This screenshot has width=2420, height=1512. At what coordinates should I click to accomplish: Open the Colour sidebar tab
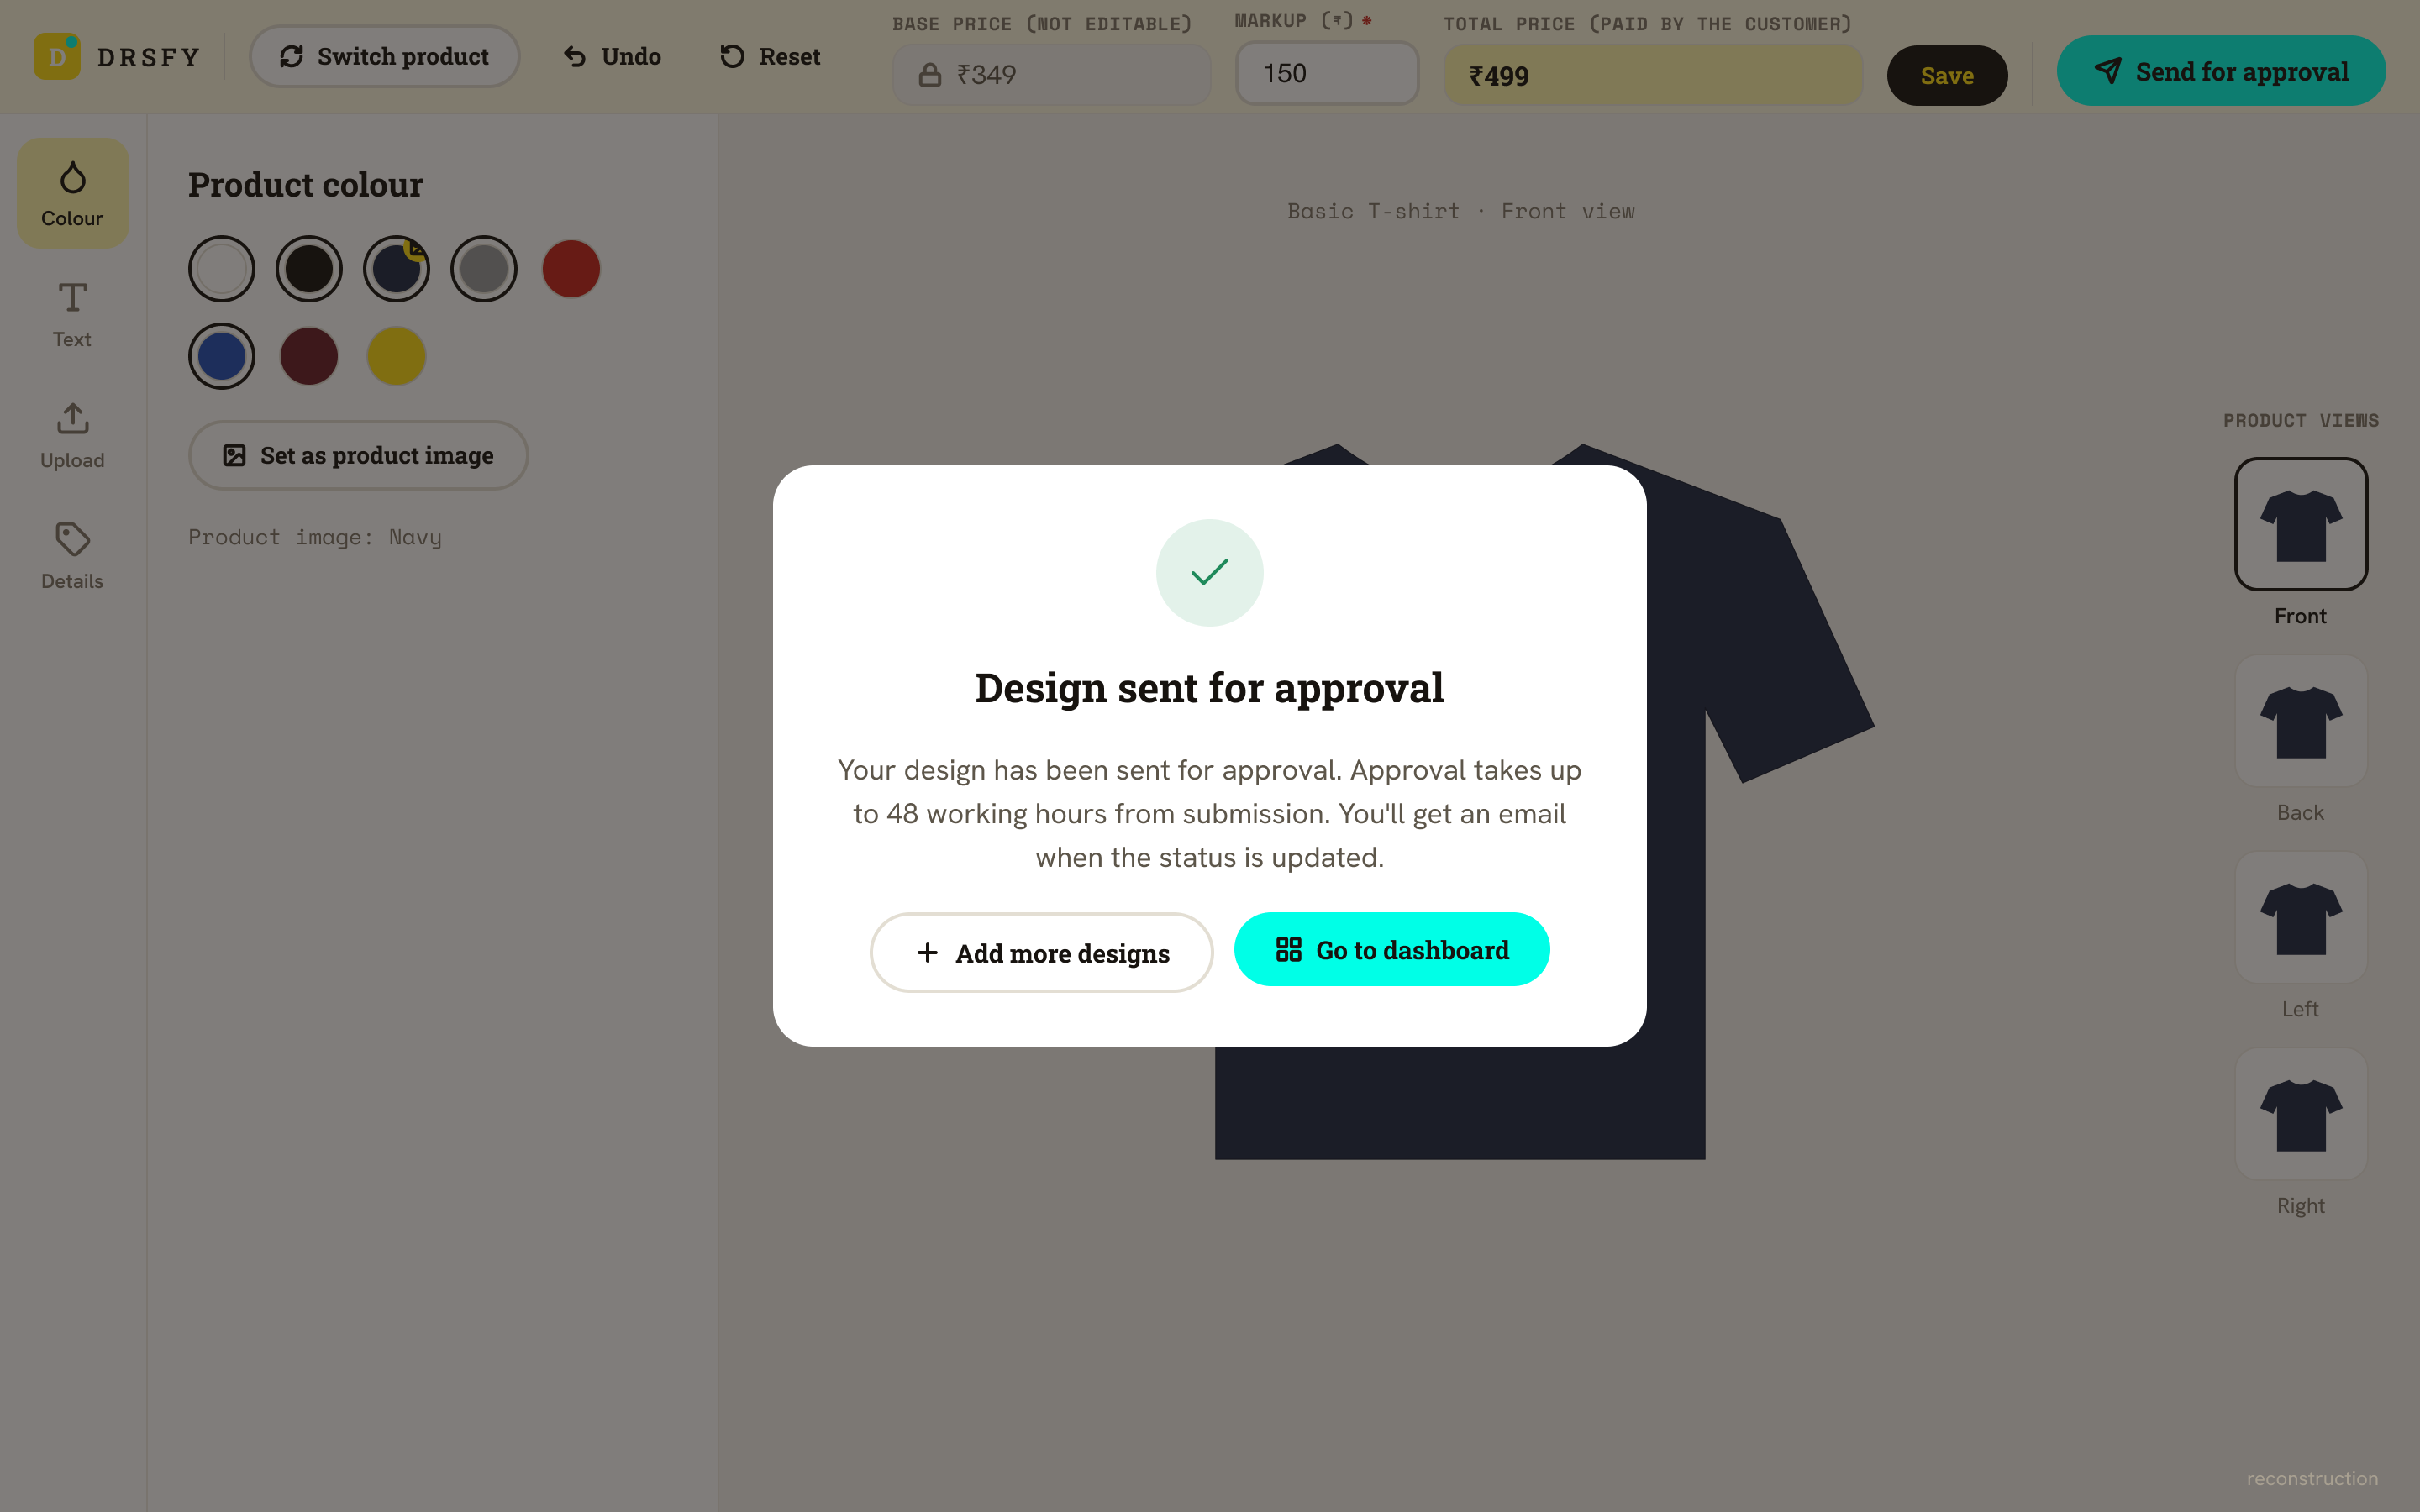[72, 193]
